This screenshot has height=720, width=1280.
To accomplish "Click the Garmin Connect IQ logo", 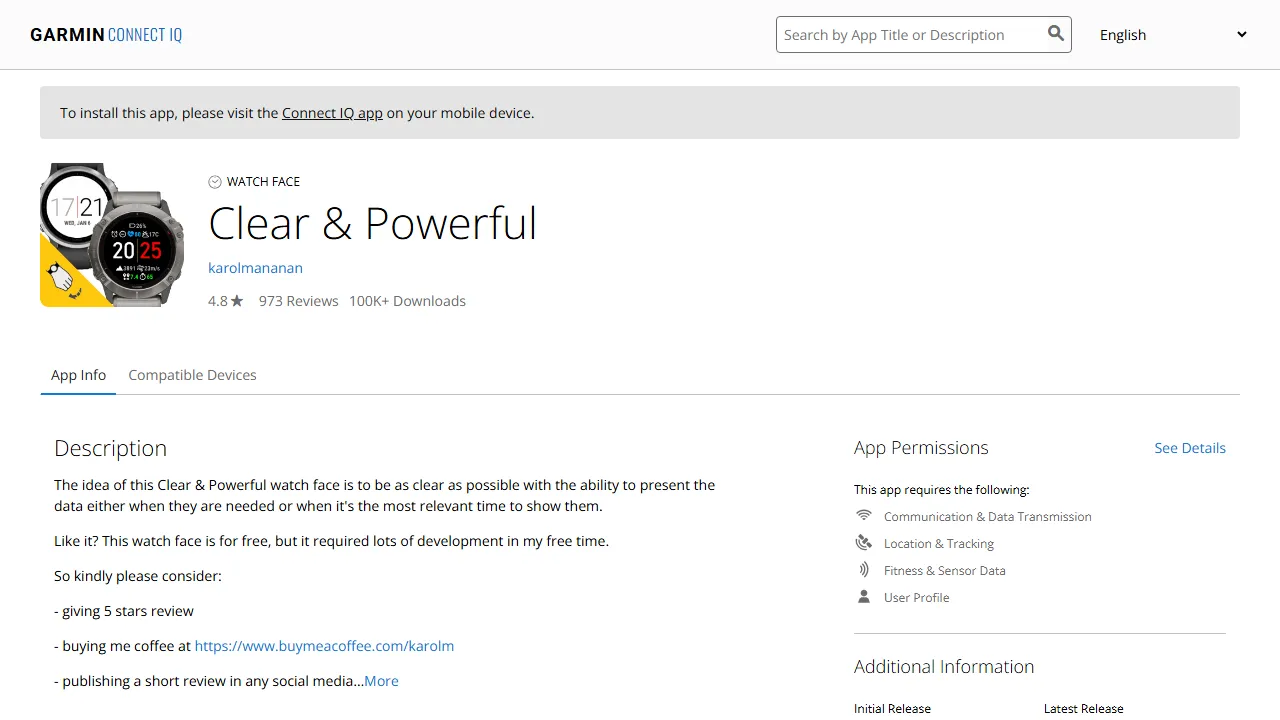I will tap(106, 35).
